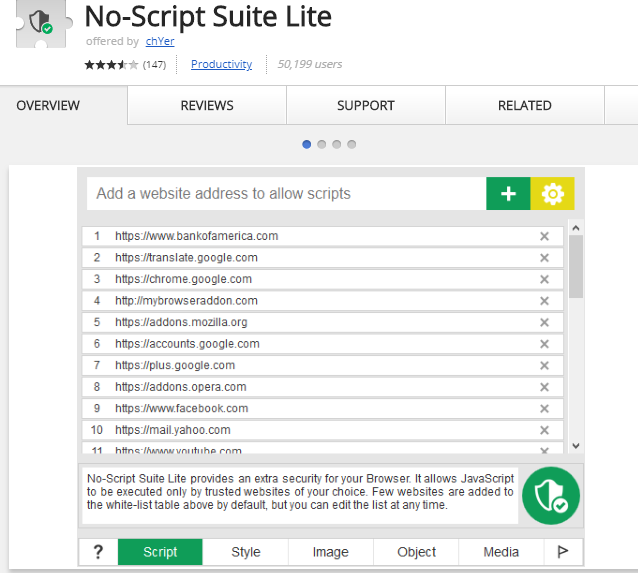Switch to the Support tab
Screen dimensions: 638x573
click(366, 105)
